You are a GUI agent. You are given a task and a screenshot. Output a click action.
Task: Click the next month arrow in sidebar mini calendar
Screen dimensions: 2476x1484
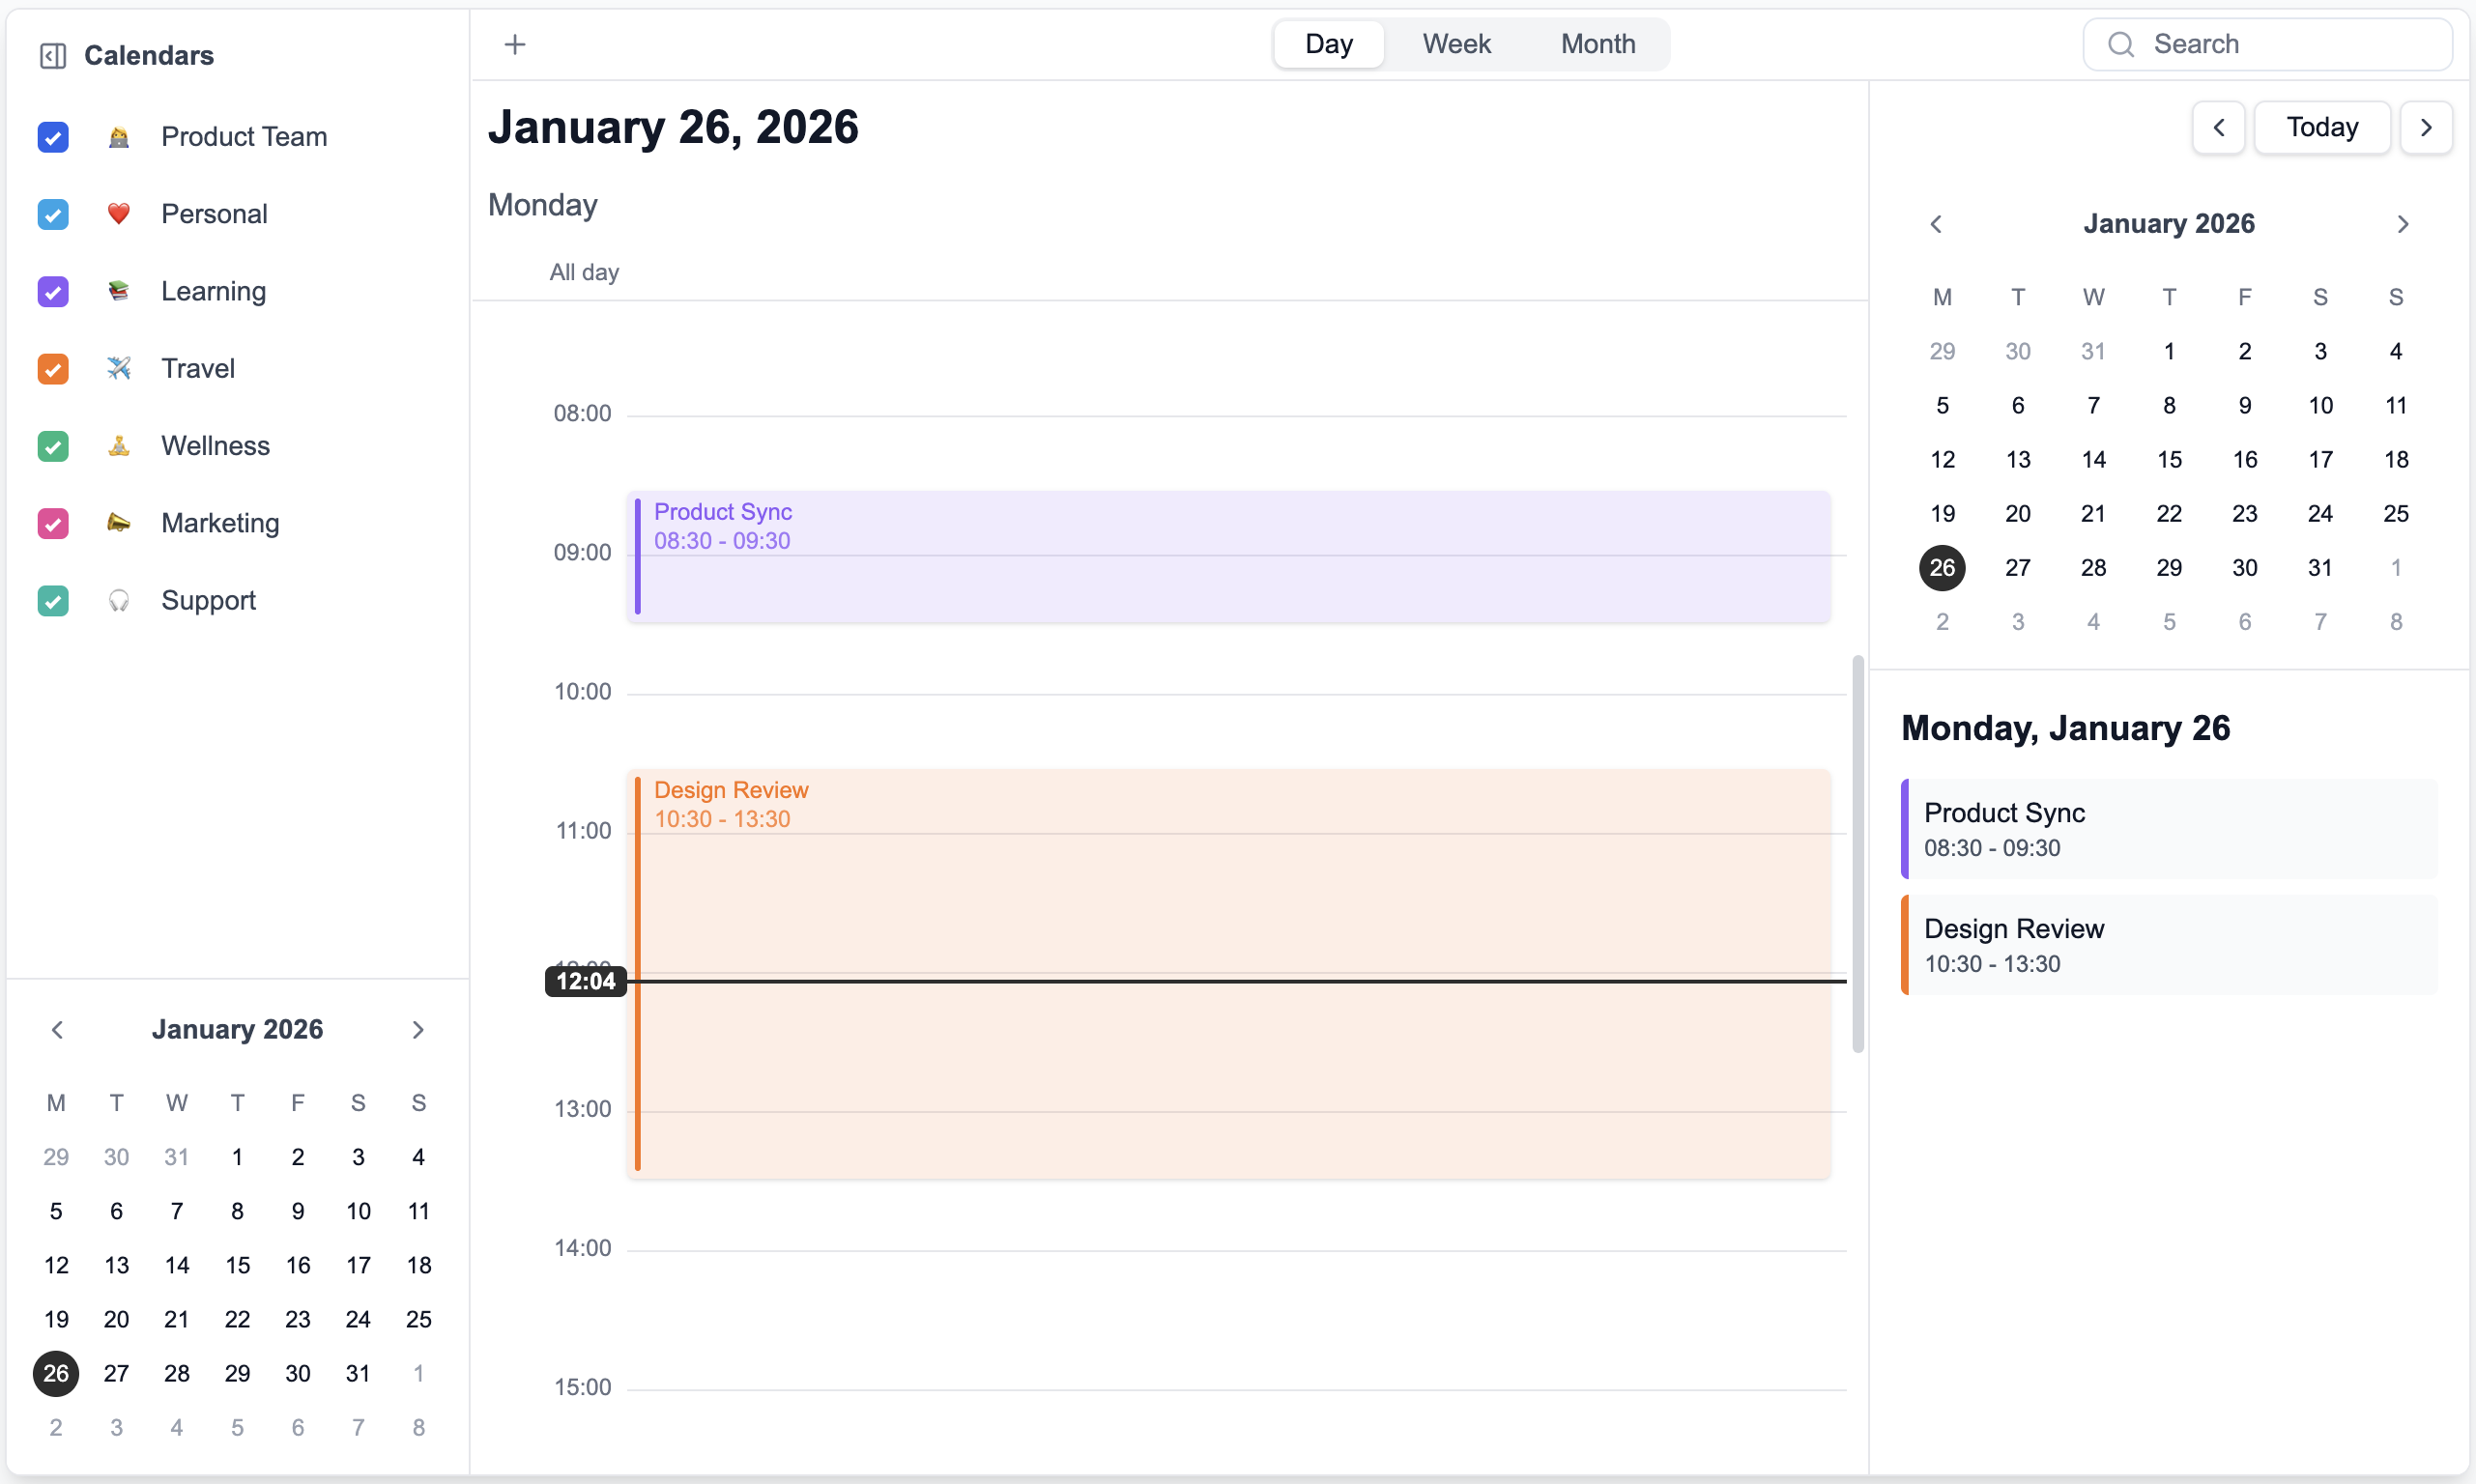(x=418, y=1029)
